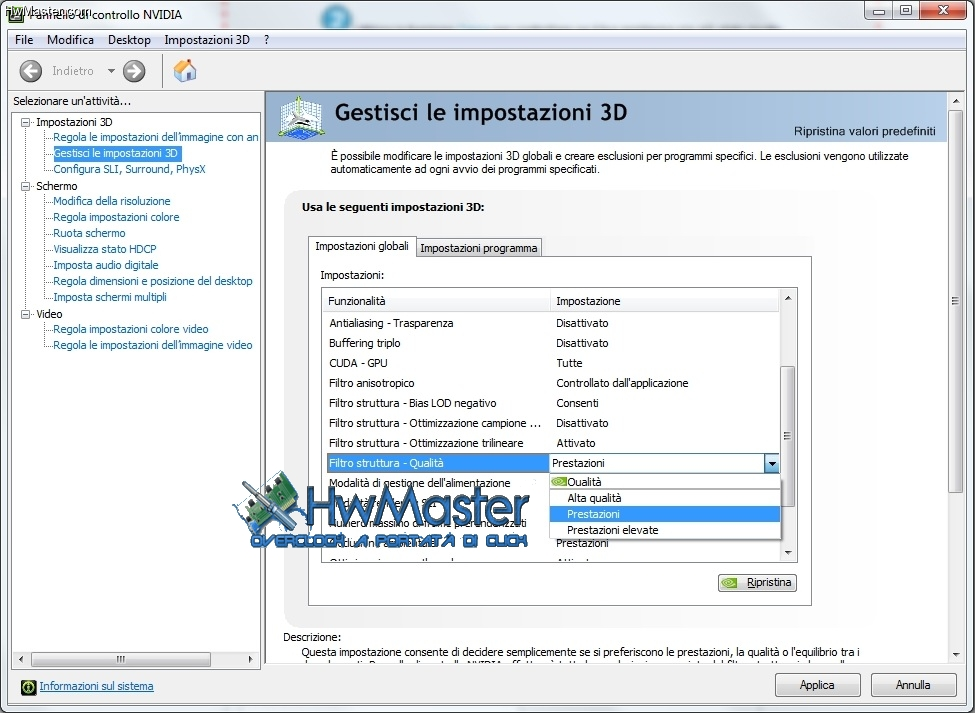This screenshot has width=975, height=713.
Task: Select Prestazioni elevate option
Action: point(665,530)
